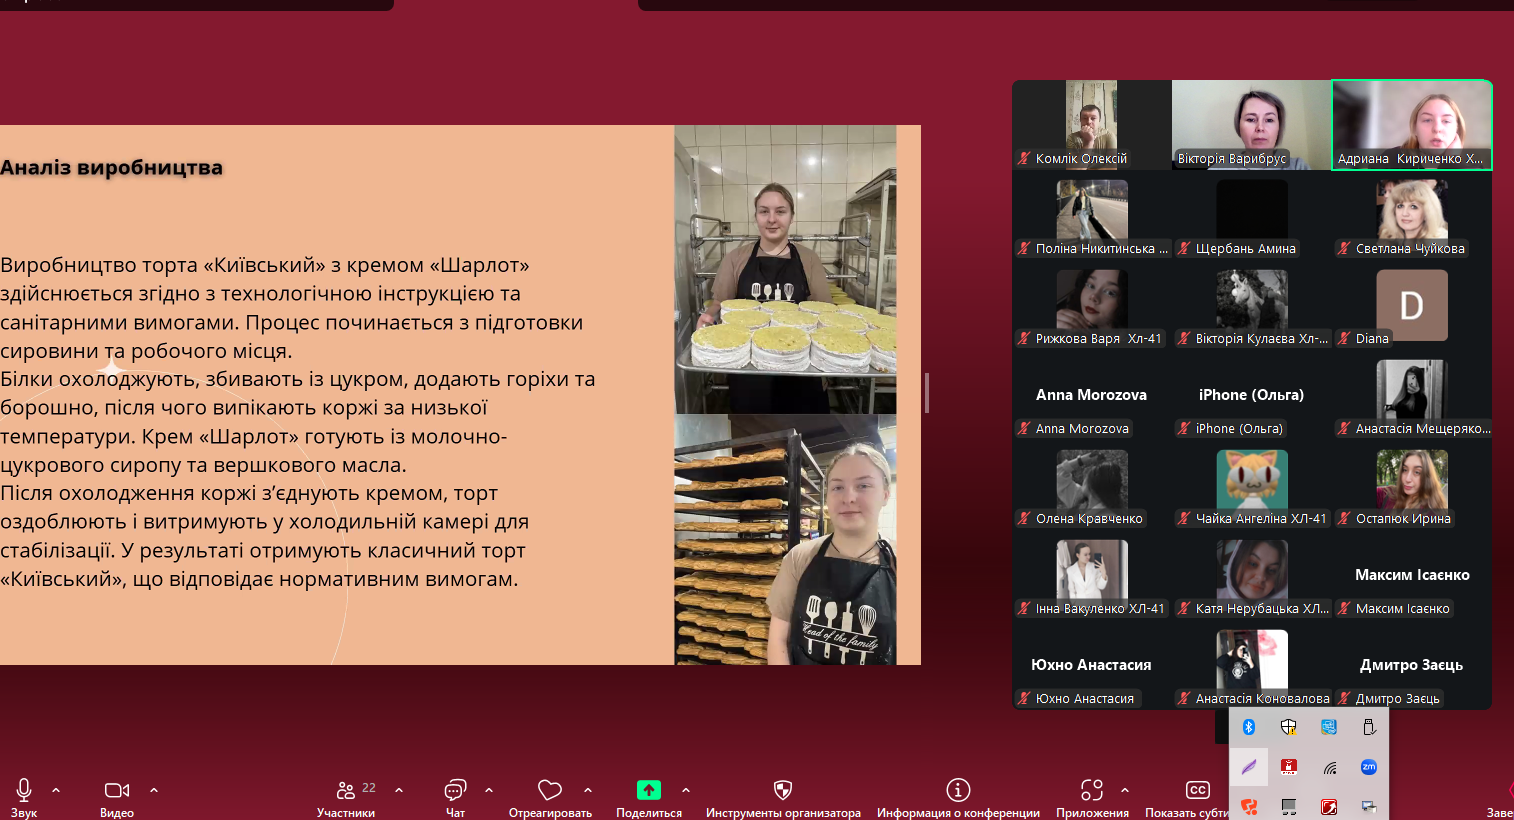Open the Чат chat panel icon
The image size is (1514, 820).
[x=455, y=790]
